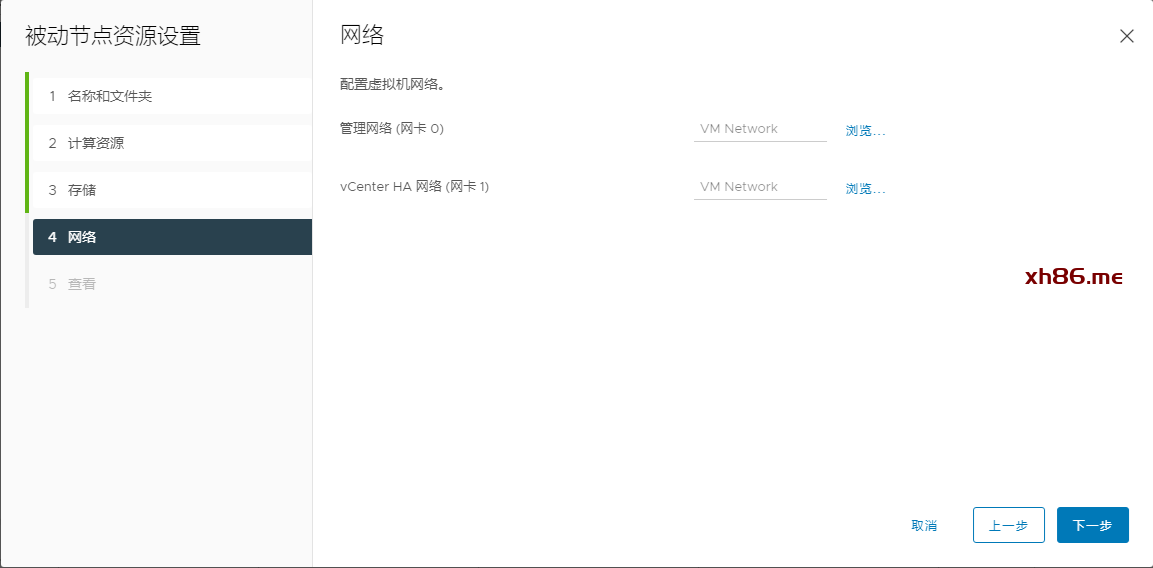Click the 网络 page heading

[362, 36]
